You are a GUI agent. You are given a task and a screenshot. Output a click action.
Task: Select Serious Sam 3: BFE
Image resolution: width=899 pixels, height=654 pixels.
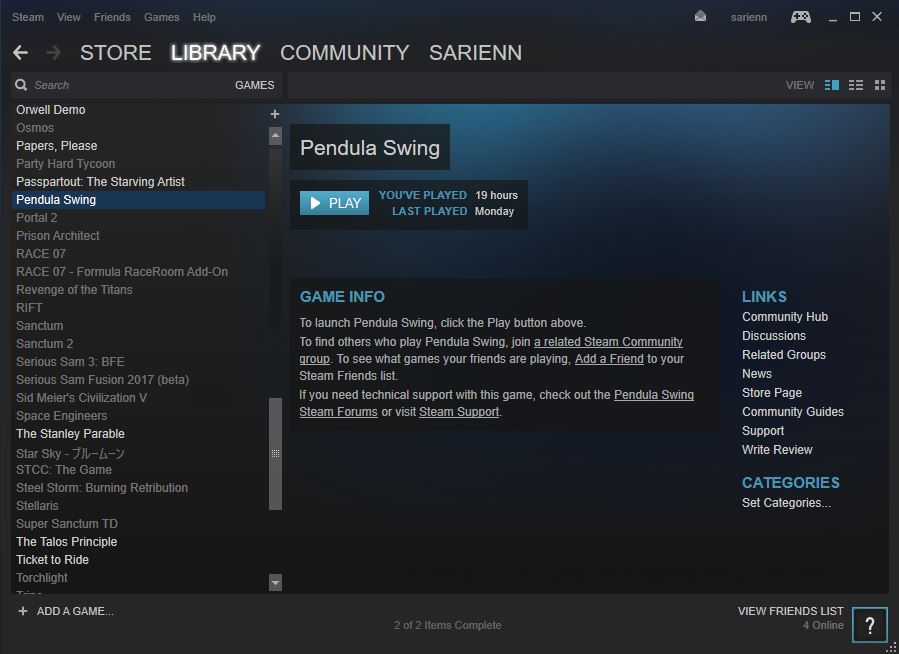click(138, 362)
